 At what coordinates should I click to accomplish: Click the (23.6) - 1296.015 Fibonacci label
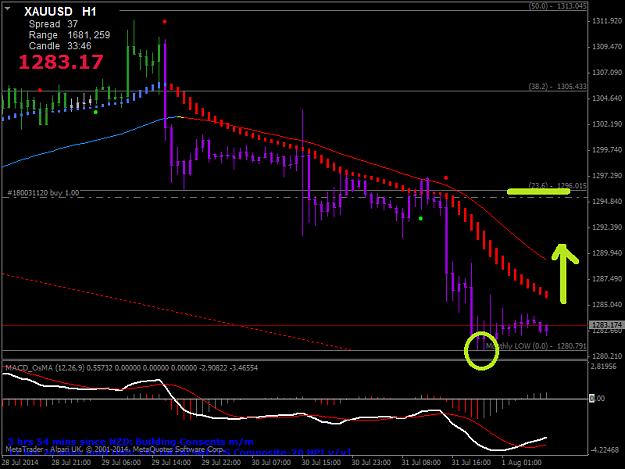[557, 186]
